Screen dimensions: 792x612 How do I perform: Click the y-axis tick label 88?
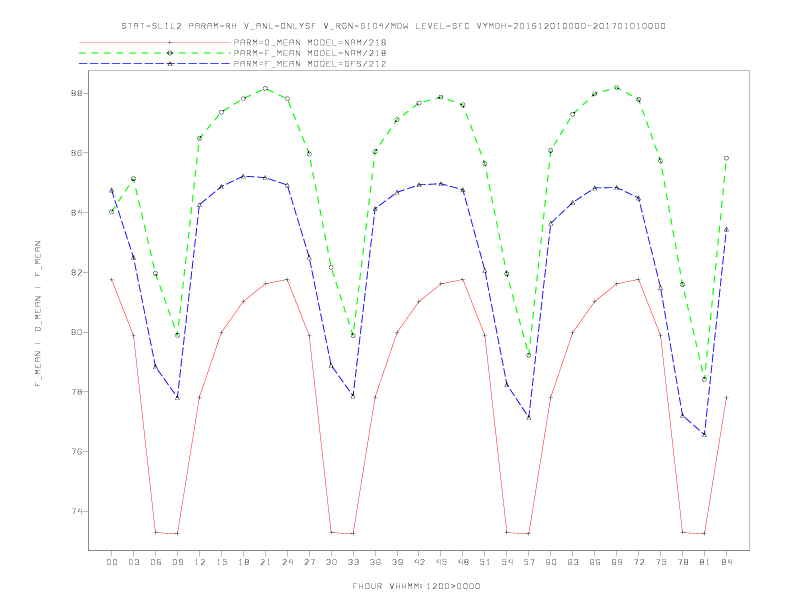(77, 93)
